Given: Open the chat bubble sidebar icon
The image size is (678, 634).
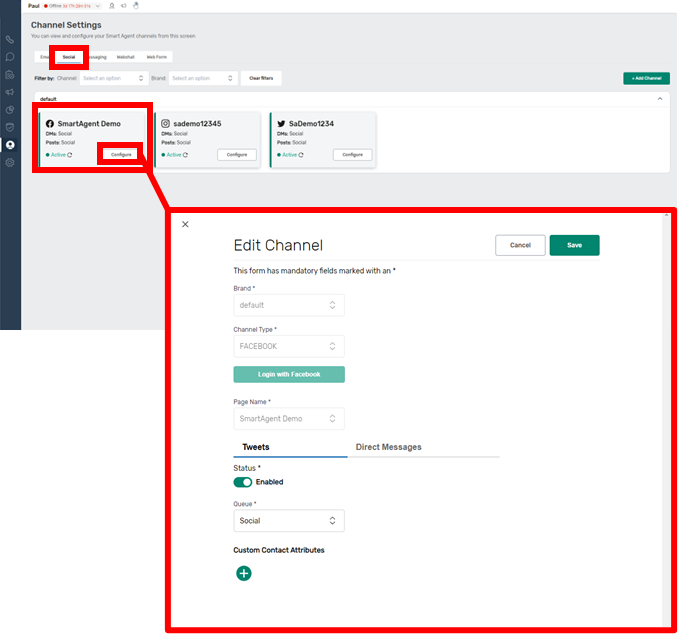Looking at the screenshot, I should 10,57.
